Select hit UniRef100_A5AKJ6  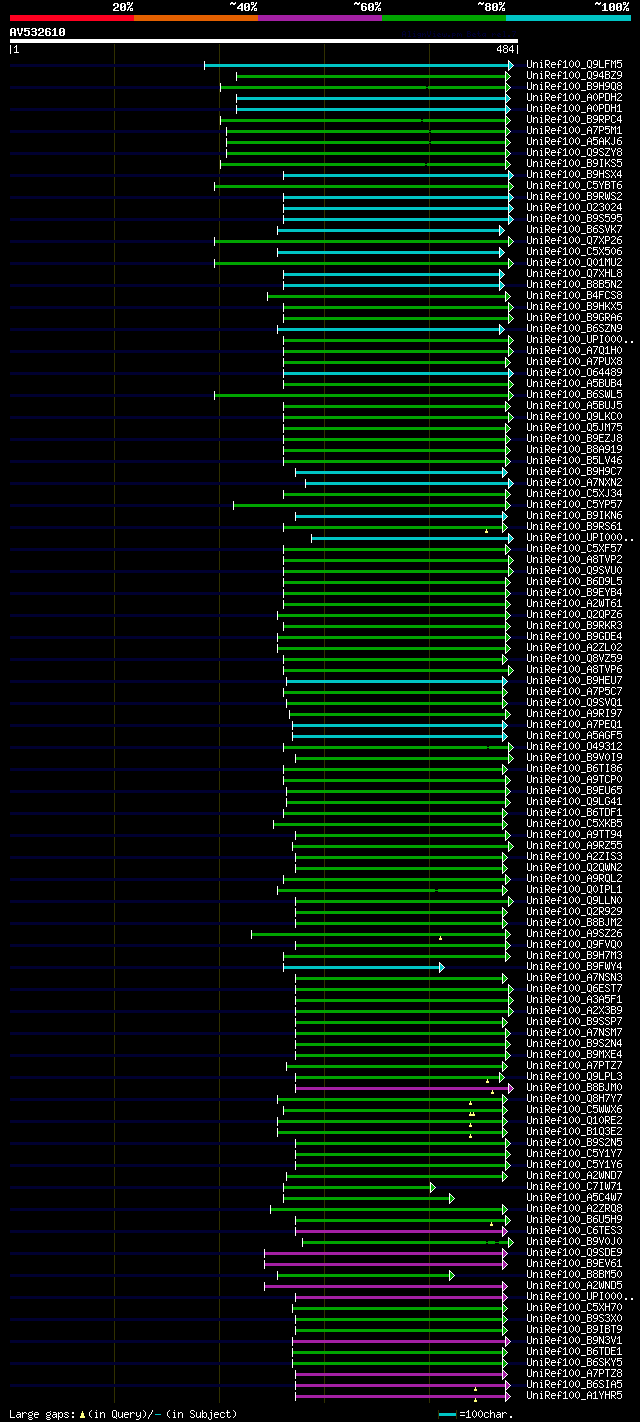[x=574, y=142]
